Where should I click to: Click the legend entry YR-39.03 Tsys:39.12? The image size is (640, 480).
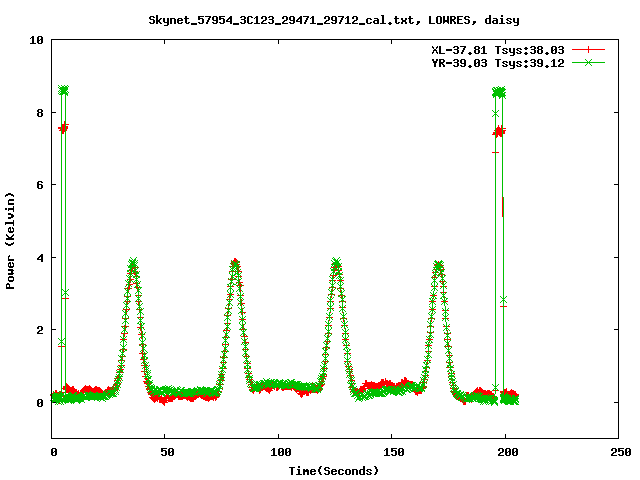(x=498, y=63)
